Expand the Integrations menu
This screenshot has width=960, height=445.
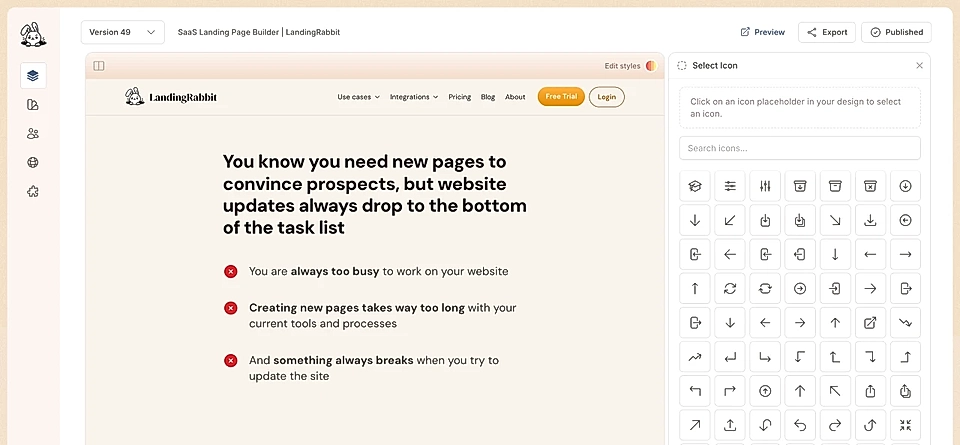414,97
